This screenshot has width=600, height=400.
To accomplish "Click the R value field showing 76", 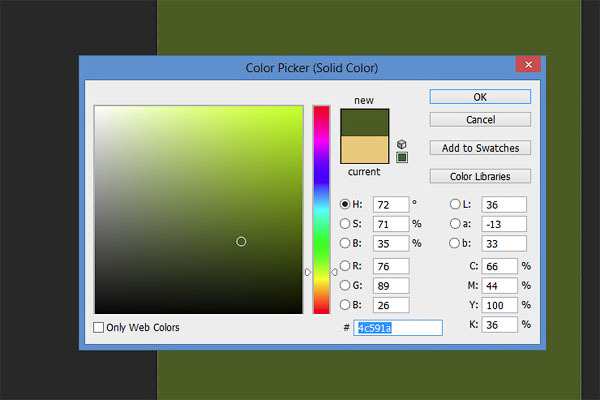I will [391, 266].
